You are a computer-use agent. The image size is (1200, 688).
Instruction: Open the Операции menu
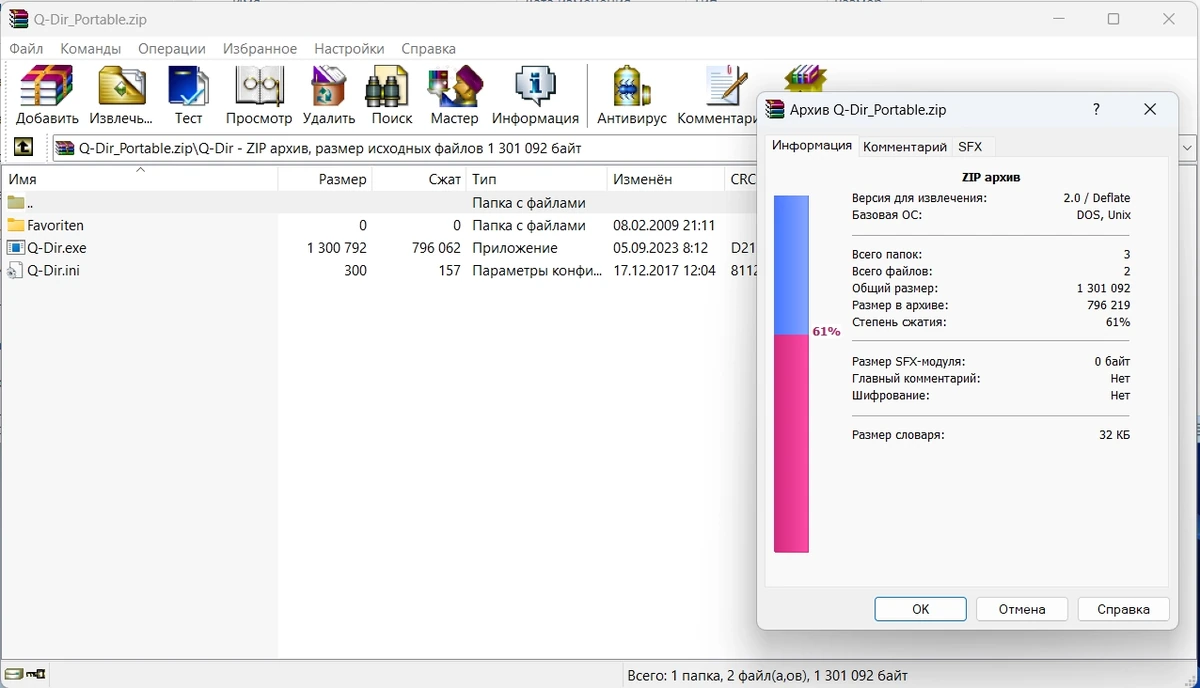pyautogui.click(x=172, y=48)
